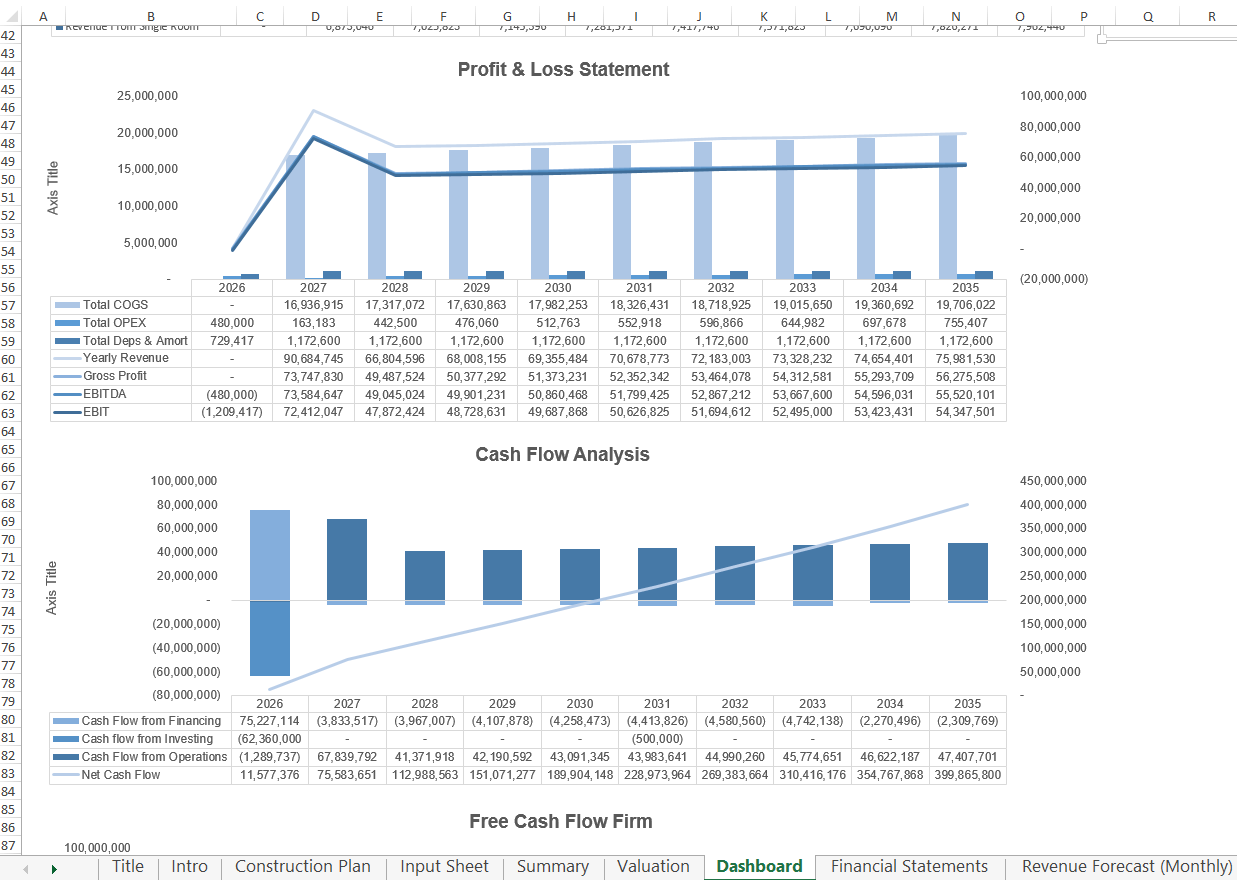Click the Yearly Revenue legend marker
Screen dimensions: 1237x880
[x=70, y=358]
